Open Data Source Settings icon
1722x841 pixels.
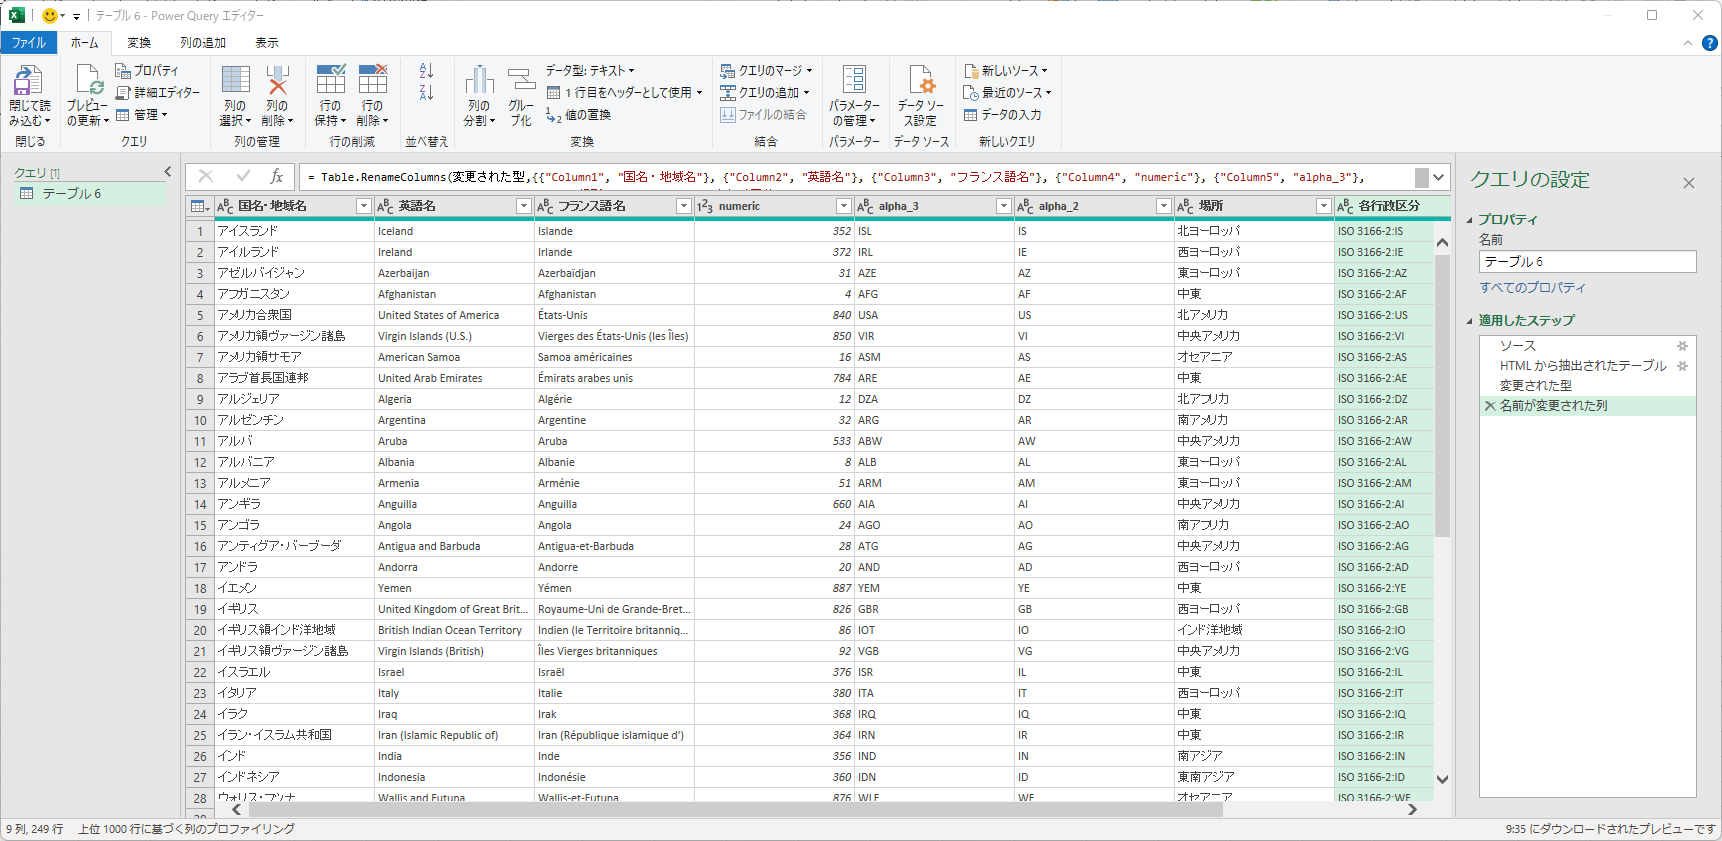pos(920,82)
